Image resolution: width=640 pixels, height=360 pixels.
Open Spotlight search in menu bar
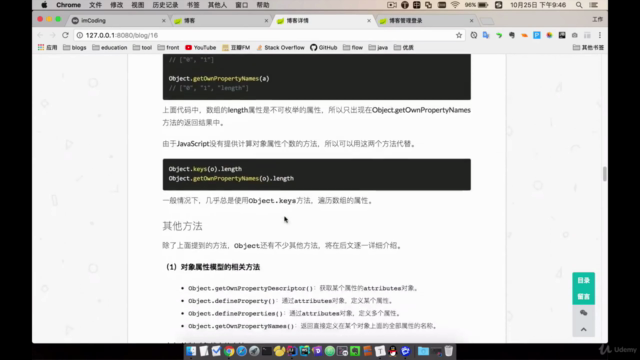pos(579,5)
